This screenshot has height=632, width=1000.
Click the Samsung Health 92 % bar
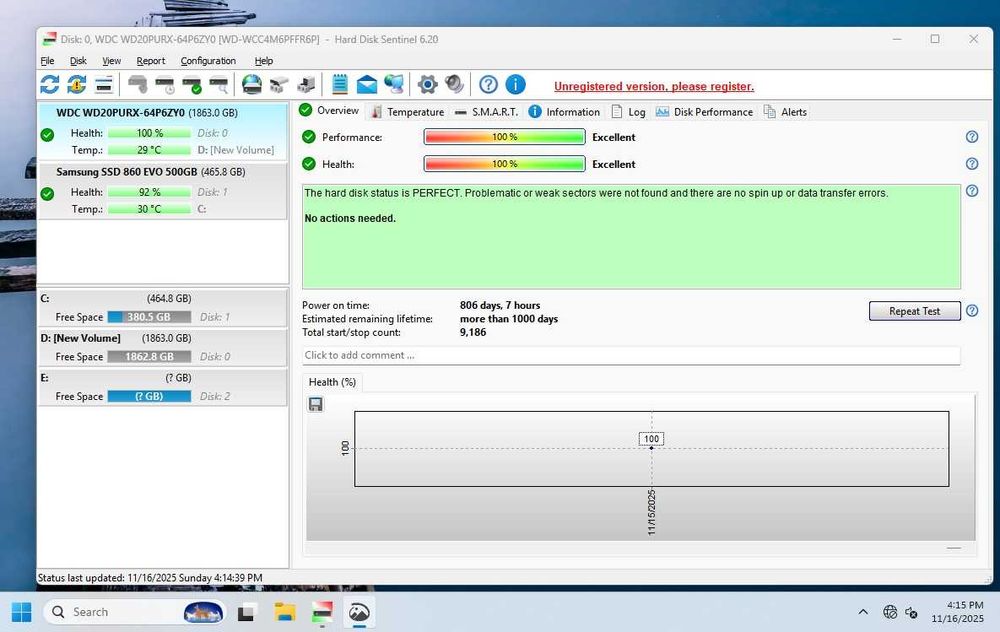coord(149,192)
